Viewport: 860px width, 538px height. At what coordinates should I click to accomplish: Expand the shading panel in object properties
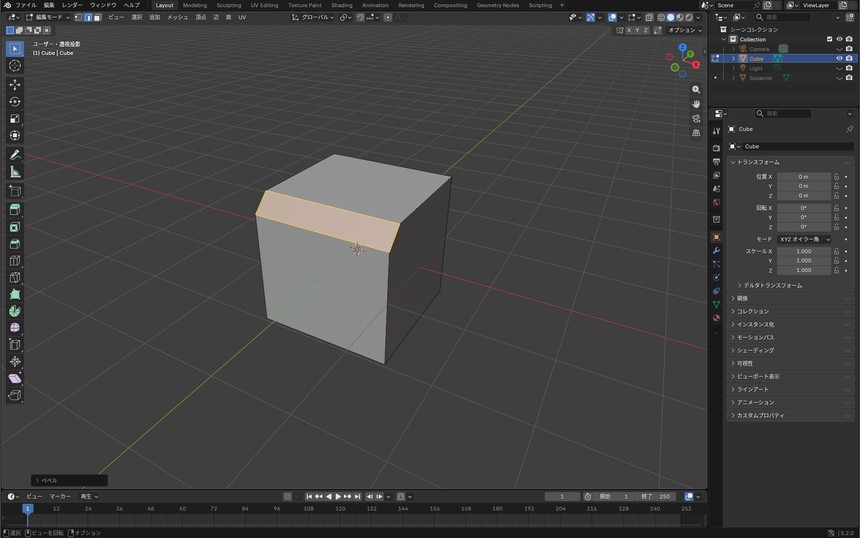[x=755, y=350]
